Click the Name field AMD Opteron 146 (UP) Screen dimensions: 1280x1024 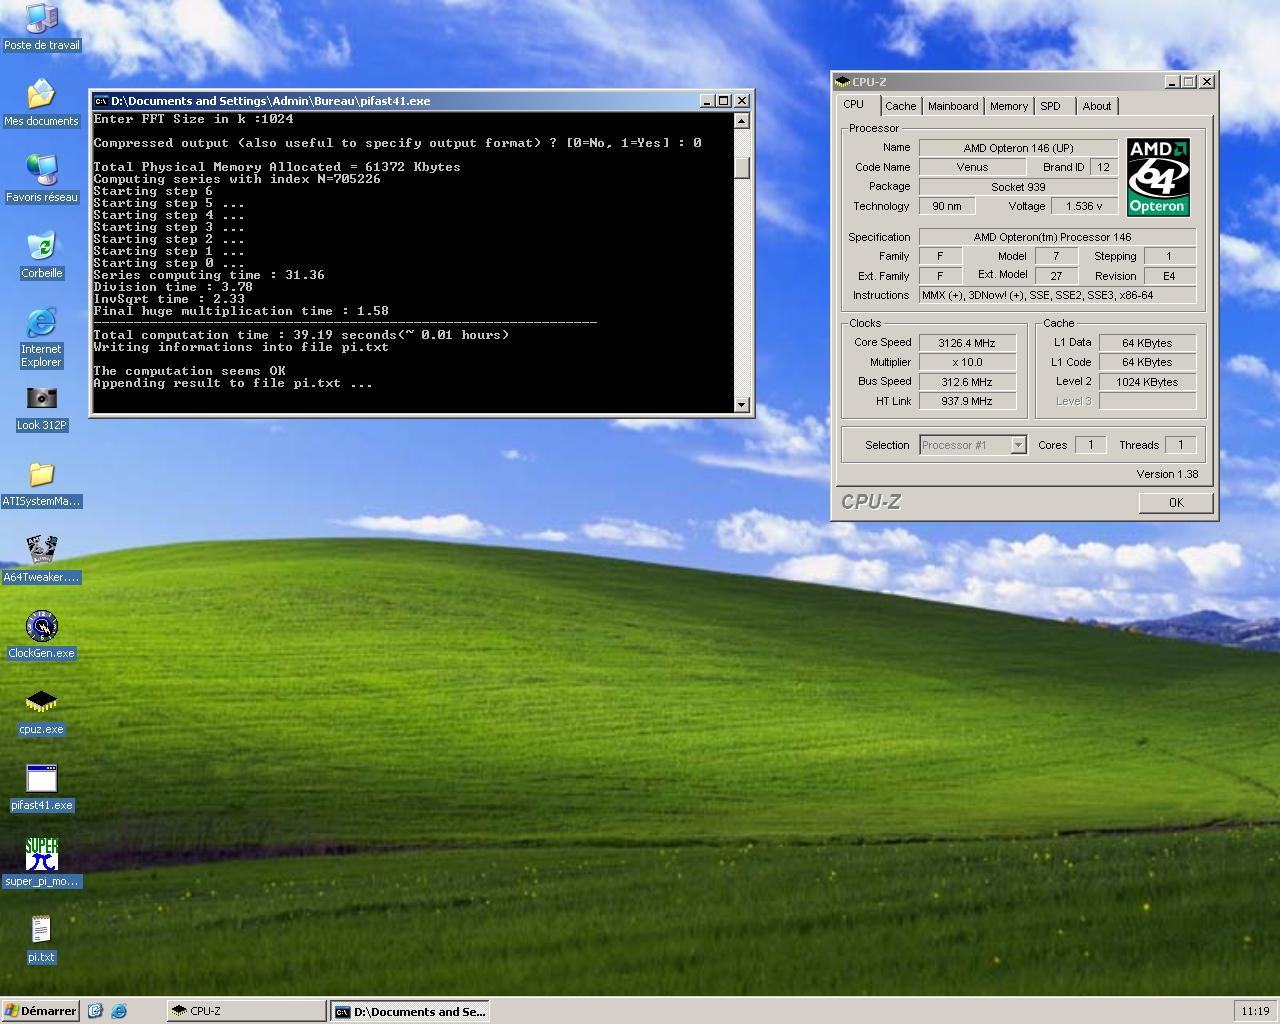(x=1018, y=148)
